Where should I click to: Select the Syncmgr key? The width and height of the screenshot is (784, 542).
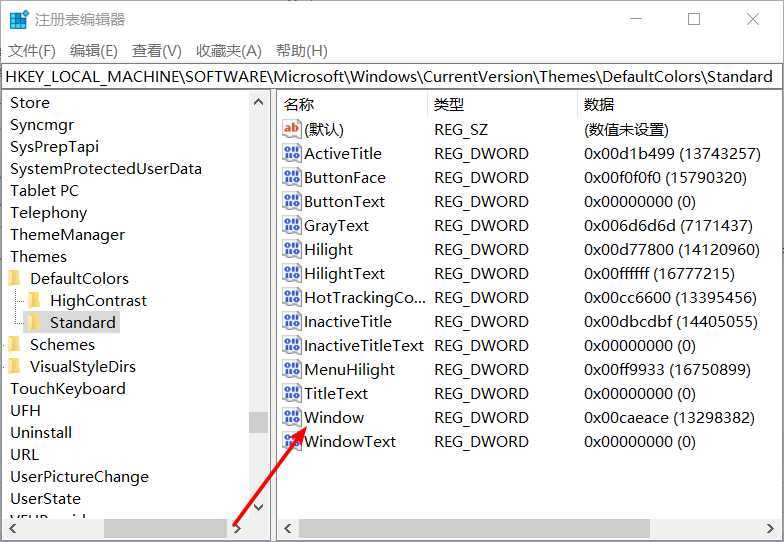(x=42, y=124)
